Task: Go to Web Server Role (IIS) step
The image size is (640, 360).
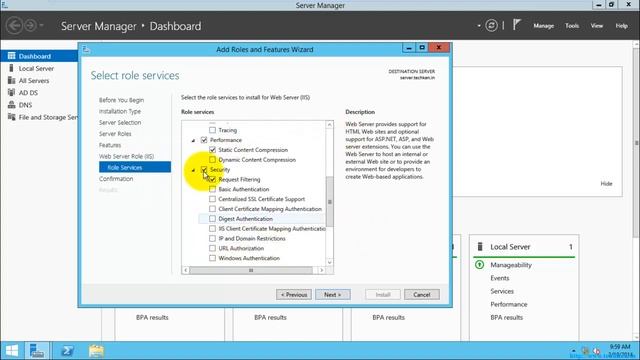Action: pos(127,156)
